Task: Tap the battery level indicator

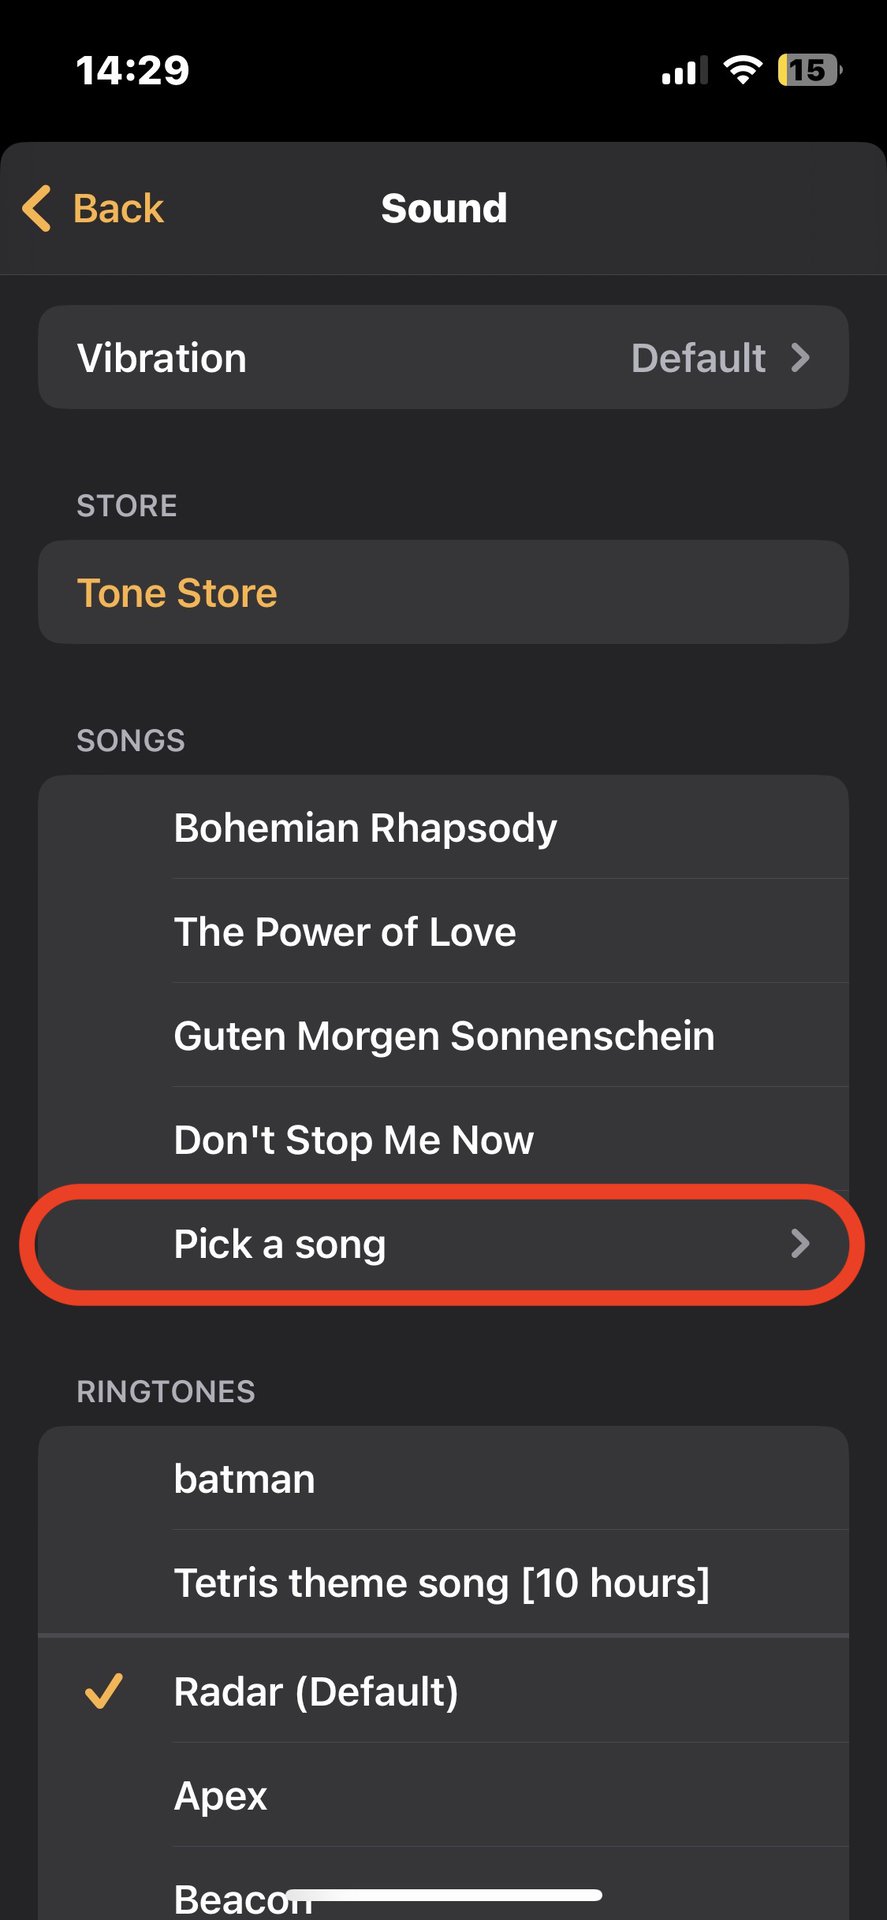Action: [x=809, y=70]
